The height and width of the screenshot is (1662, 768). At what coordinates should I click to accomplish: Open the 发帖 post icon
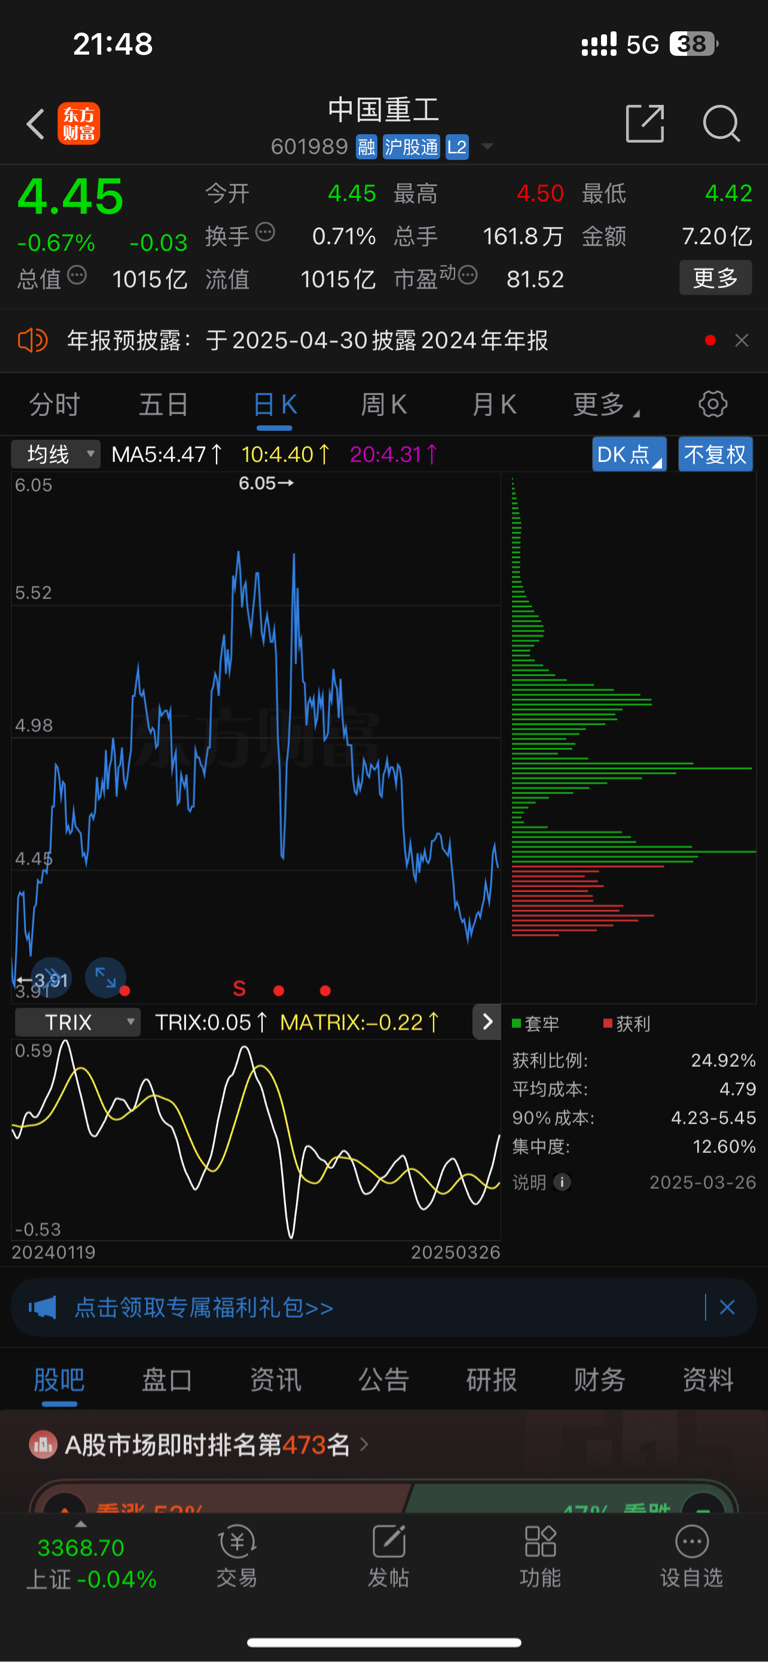coord(388,1556)
